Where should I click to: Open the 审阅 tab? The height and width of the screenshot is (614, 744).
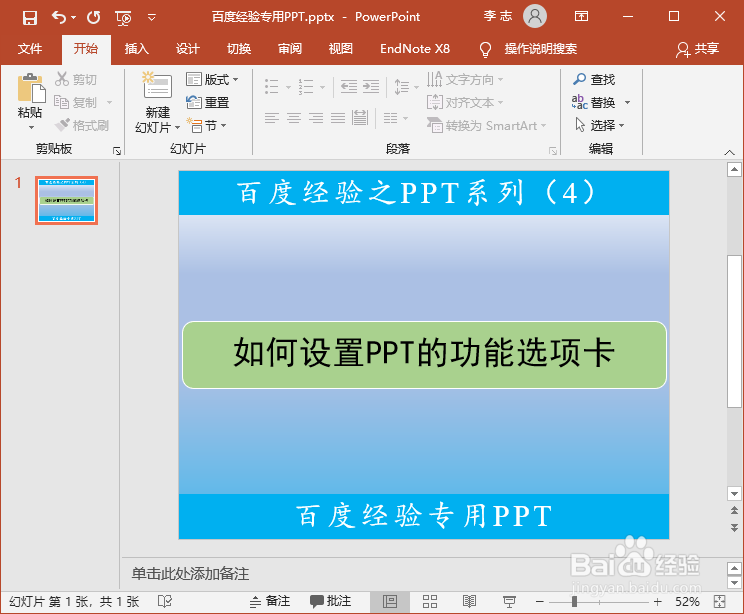pyautogui.click(x=290, y=48)
